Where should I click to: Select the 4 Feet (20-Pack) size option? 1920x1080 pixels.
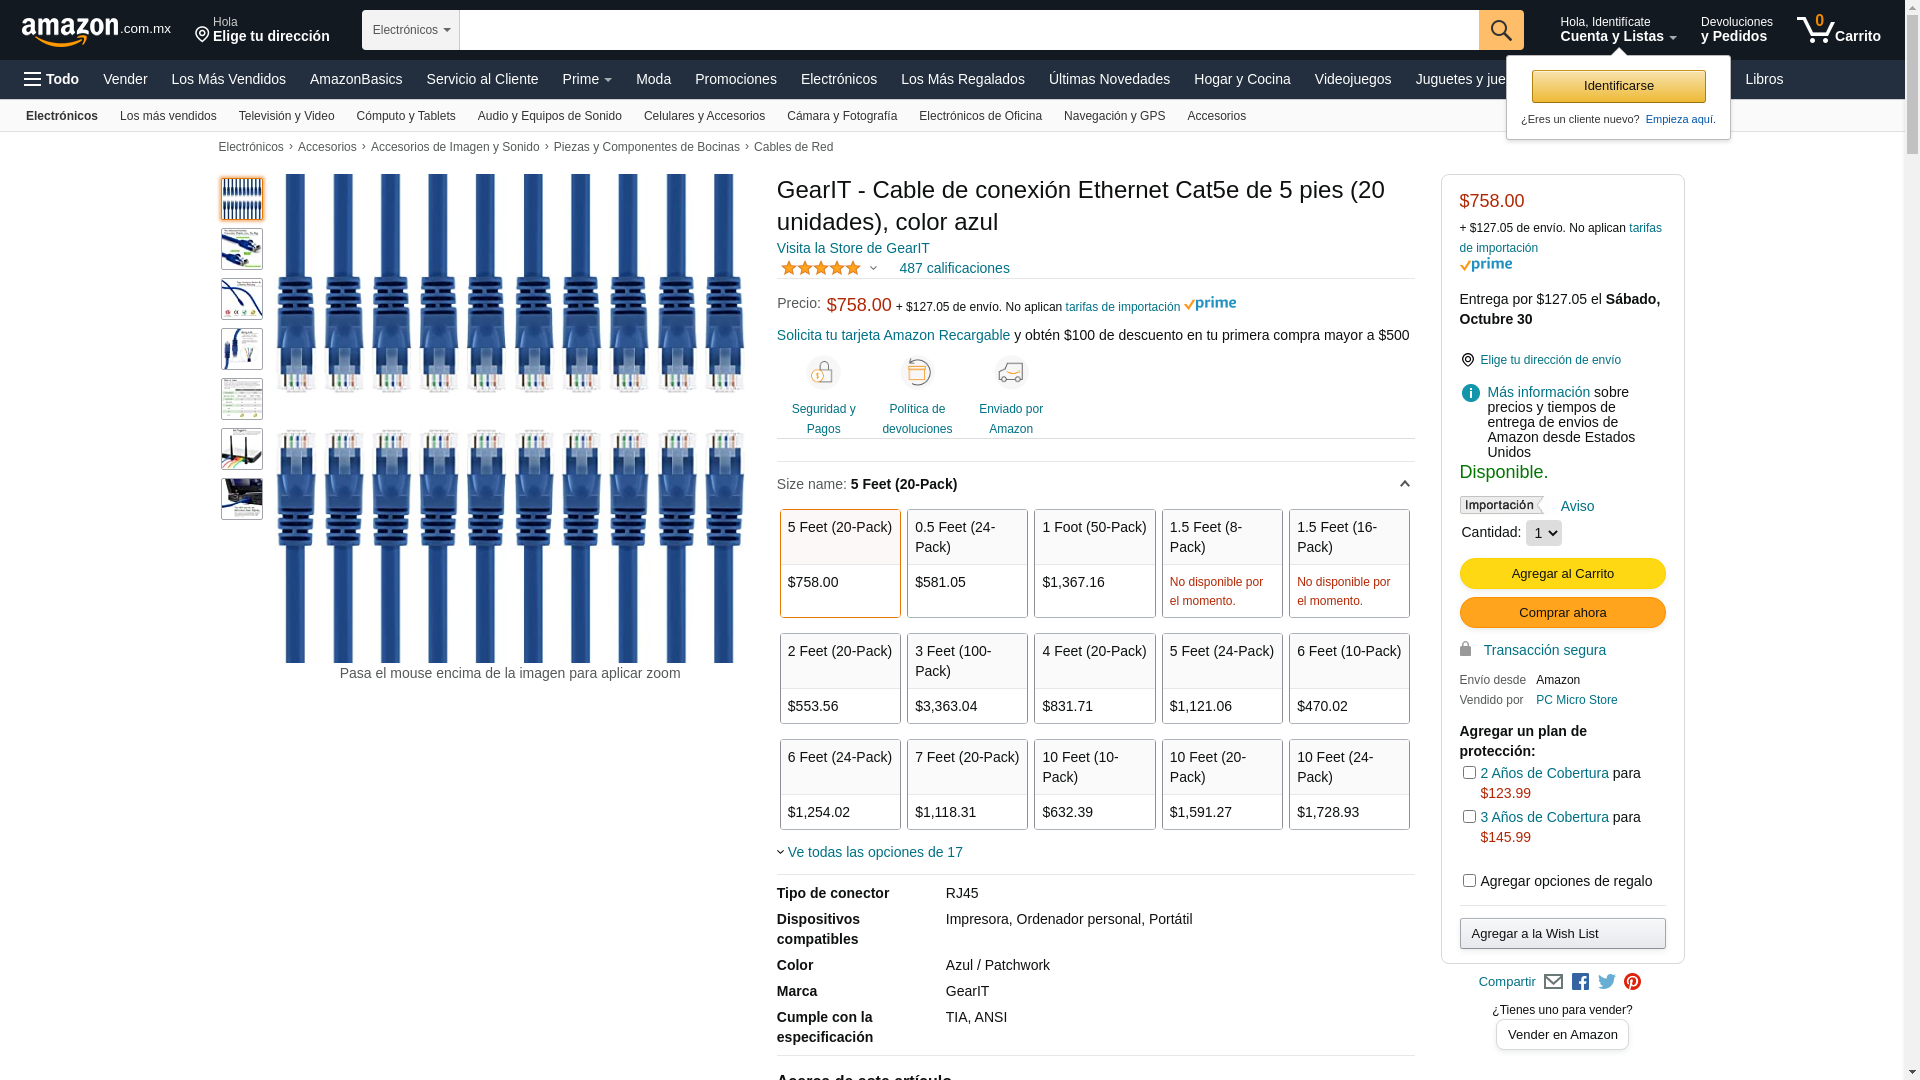[x=1094, y=678]
